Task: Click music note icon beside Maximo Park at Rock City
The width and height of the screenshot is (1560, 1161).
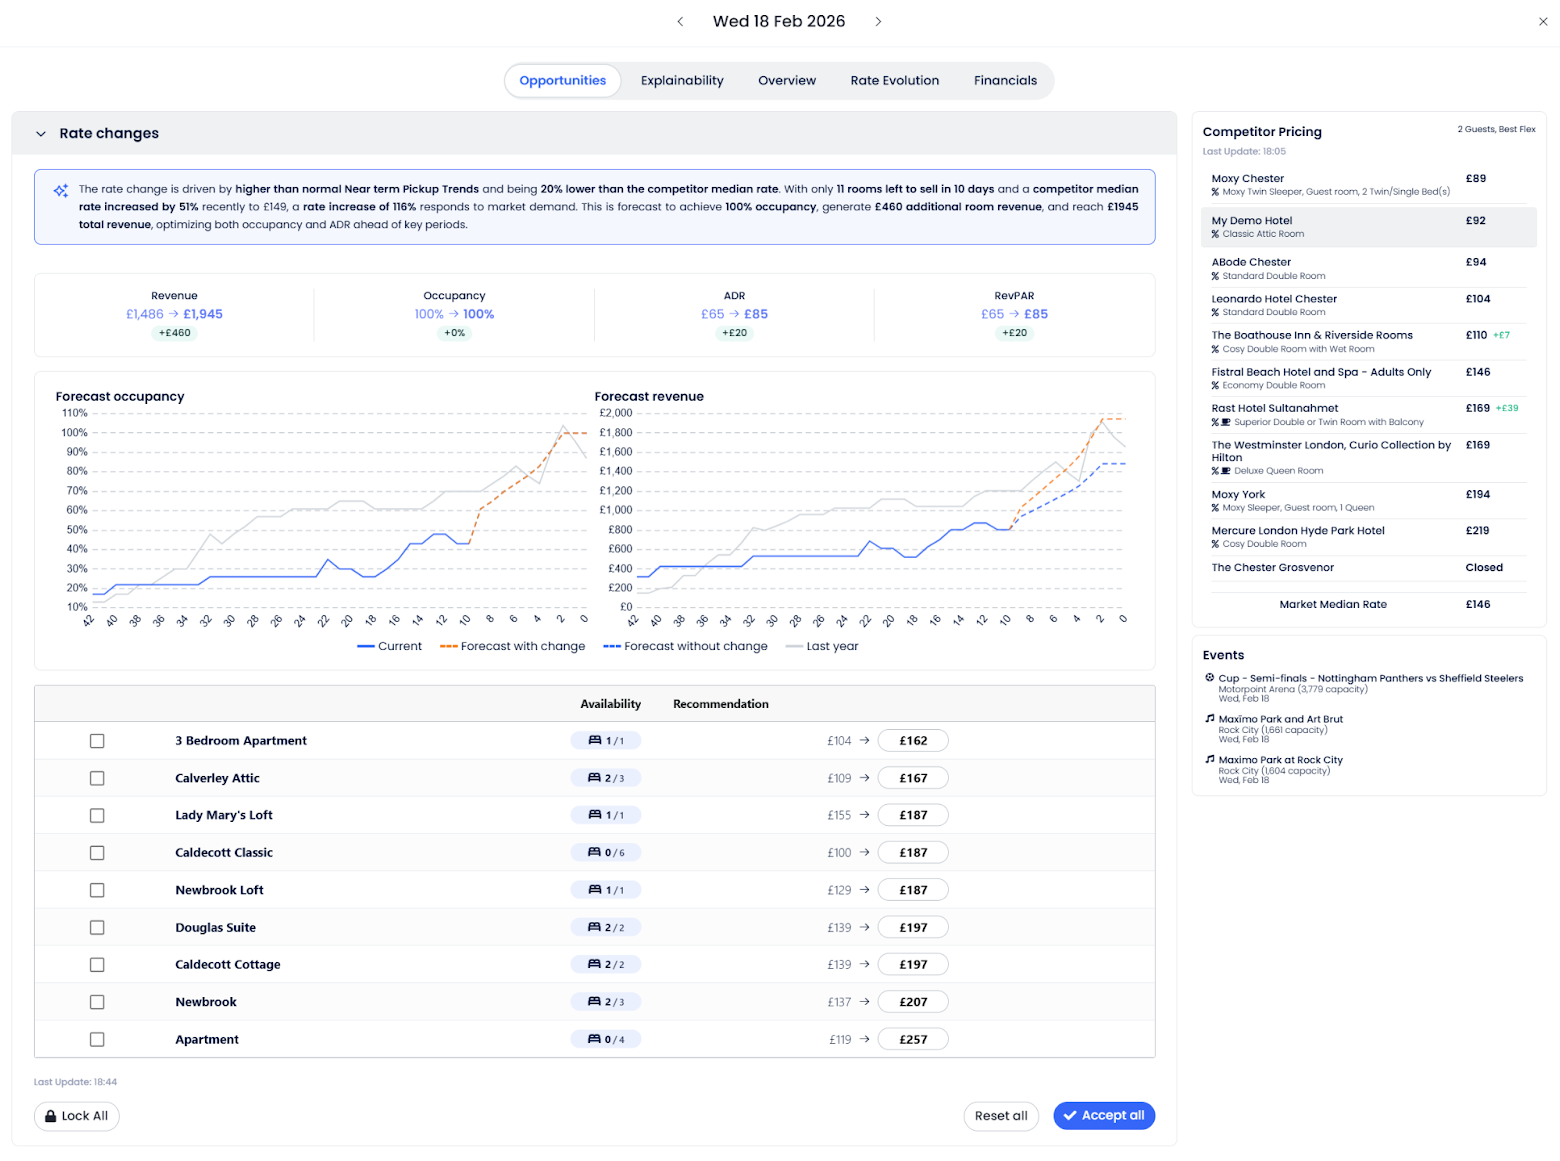Action: coord(1210,760)
